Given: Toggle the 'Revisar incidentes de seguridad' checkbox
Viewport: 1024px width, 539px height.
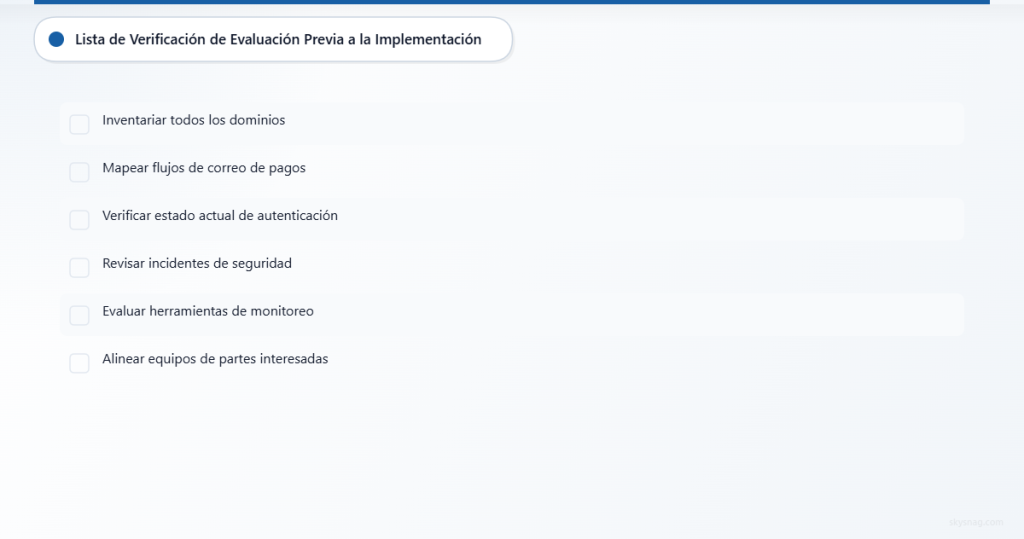Looking at the screenshot, I should 79,267.
